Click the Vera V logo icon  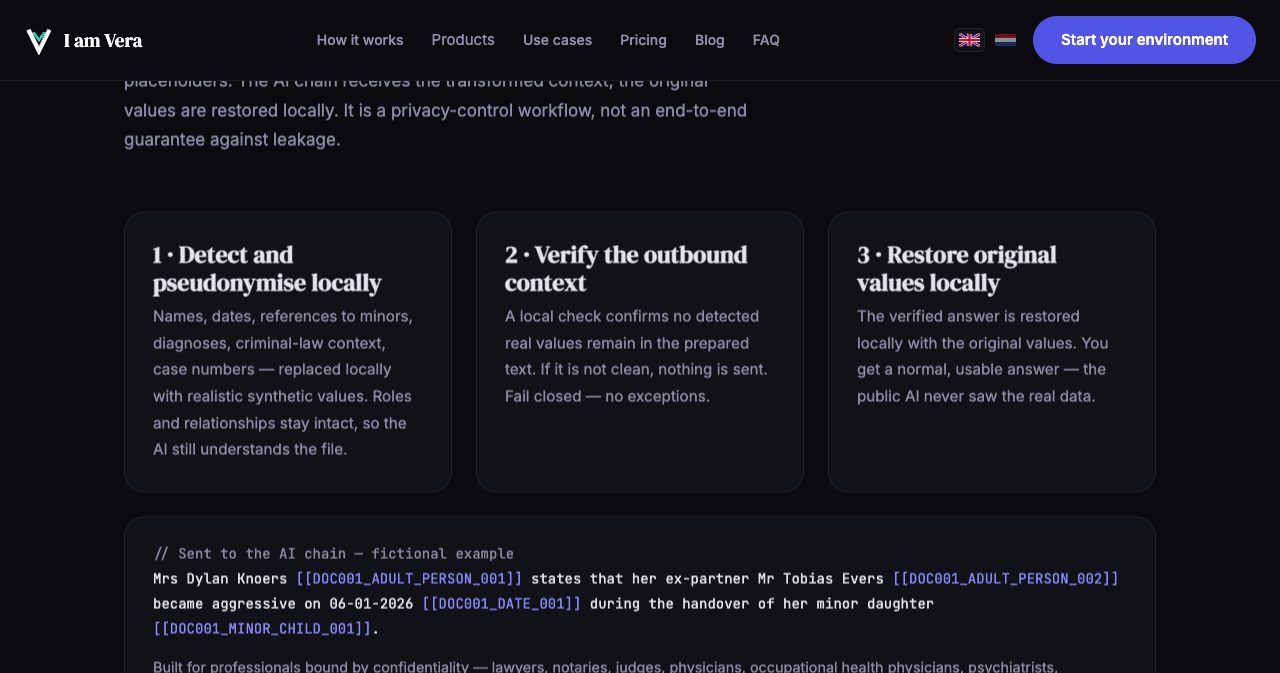coord(39,41)
